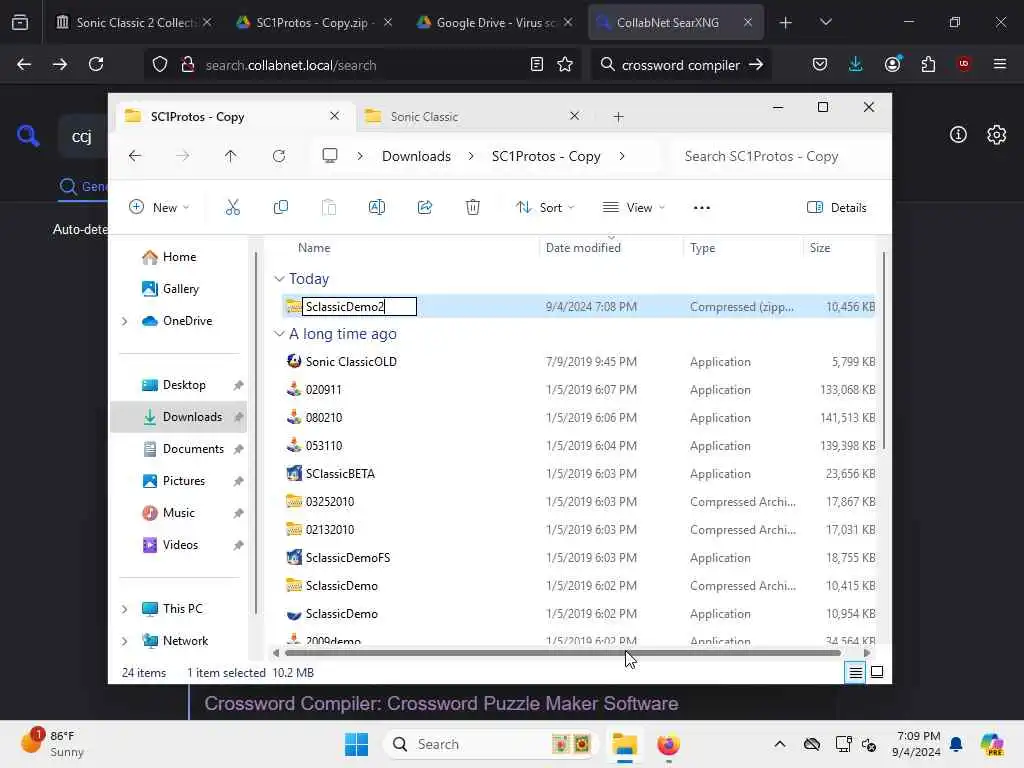Open Firefox extensions puzzle icon
The height and width of the screenshot is (768, 1024).
[928, 64]
